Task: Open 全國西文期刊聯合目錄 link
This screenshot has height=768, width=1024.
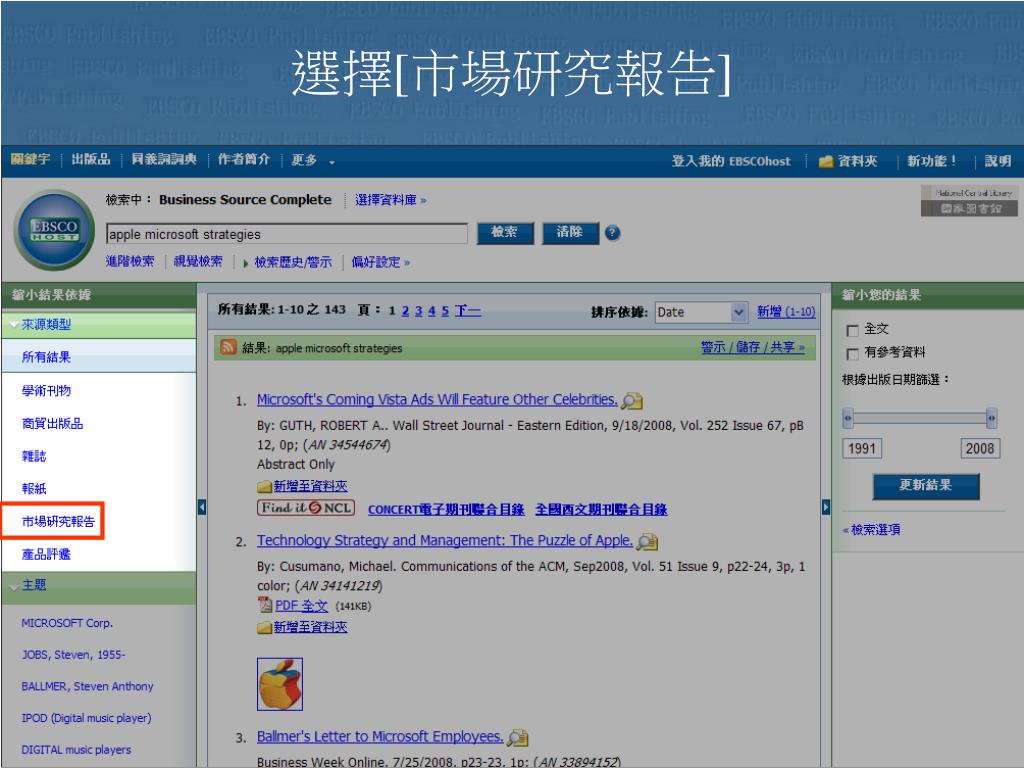Action: coord(601,509)
